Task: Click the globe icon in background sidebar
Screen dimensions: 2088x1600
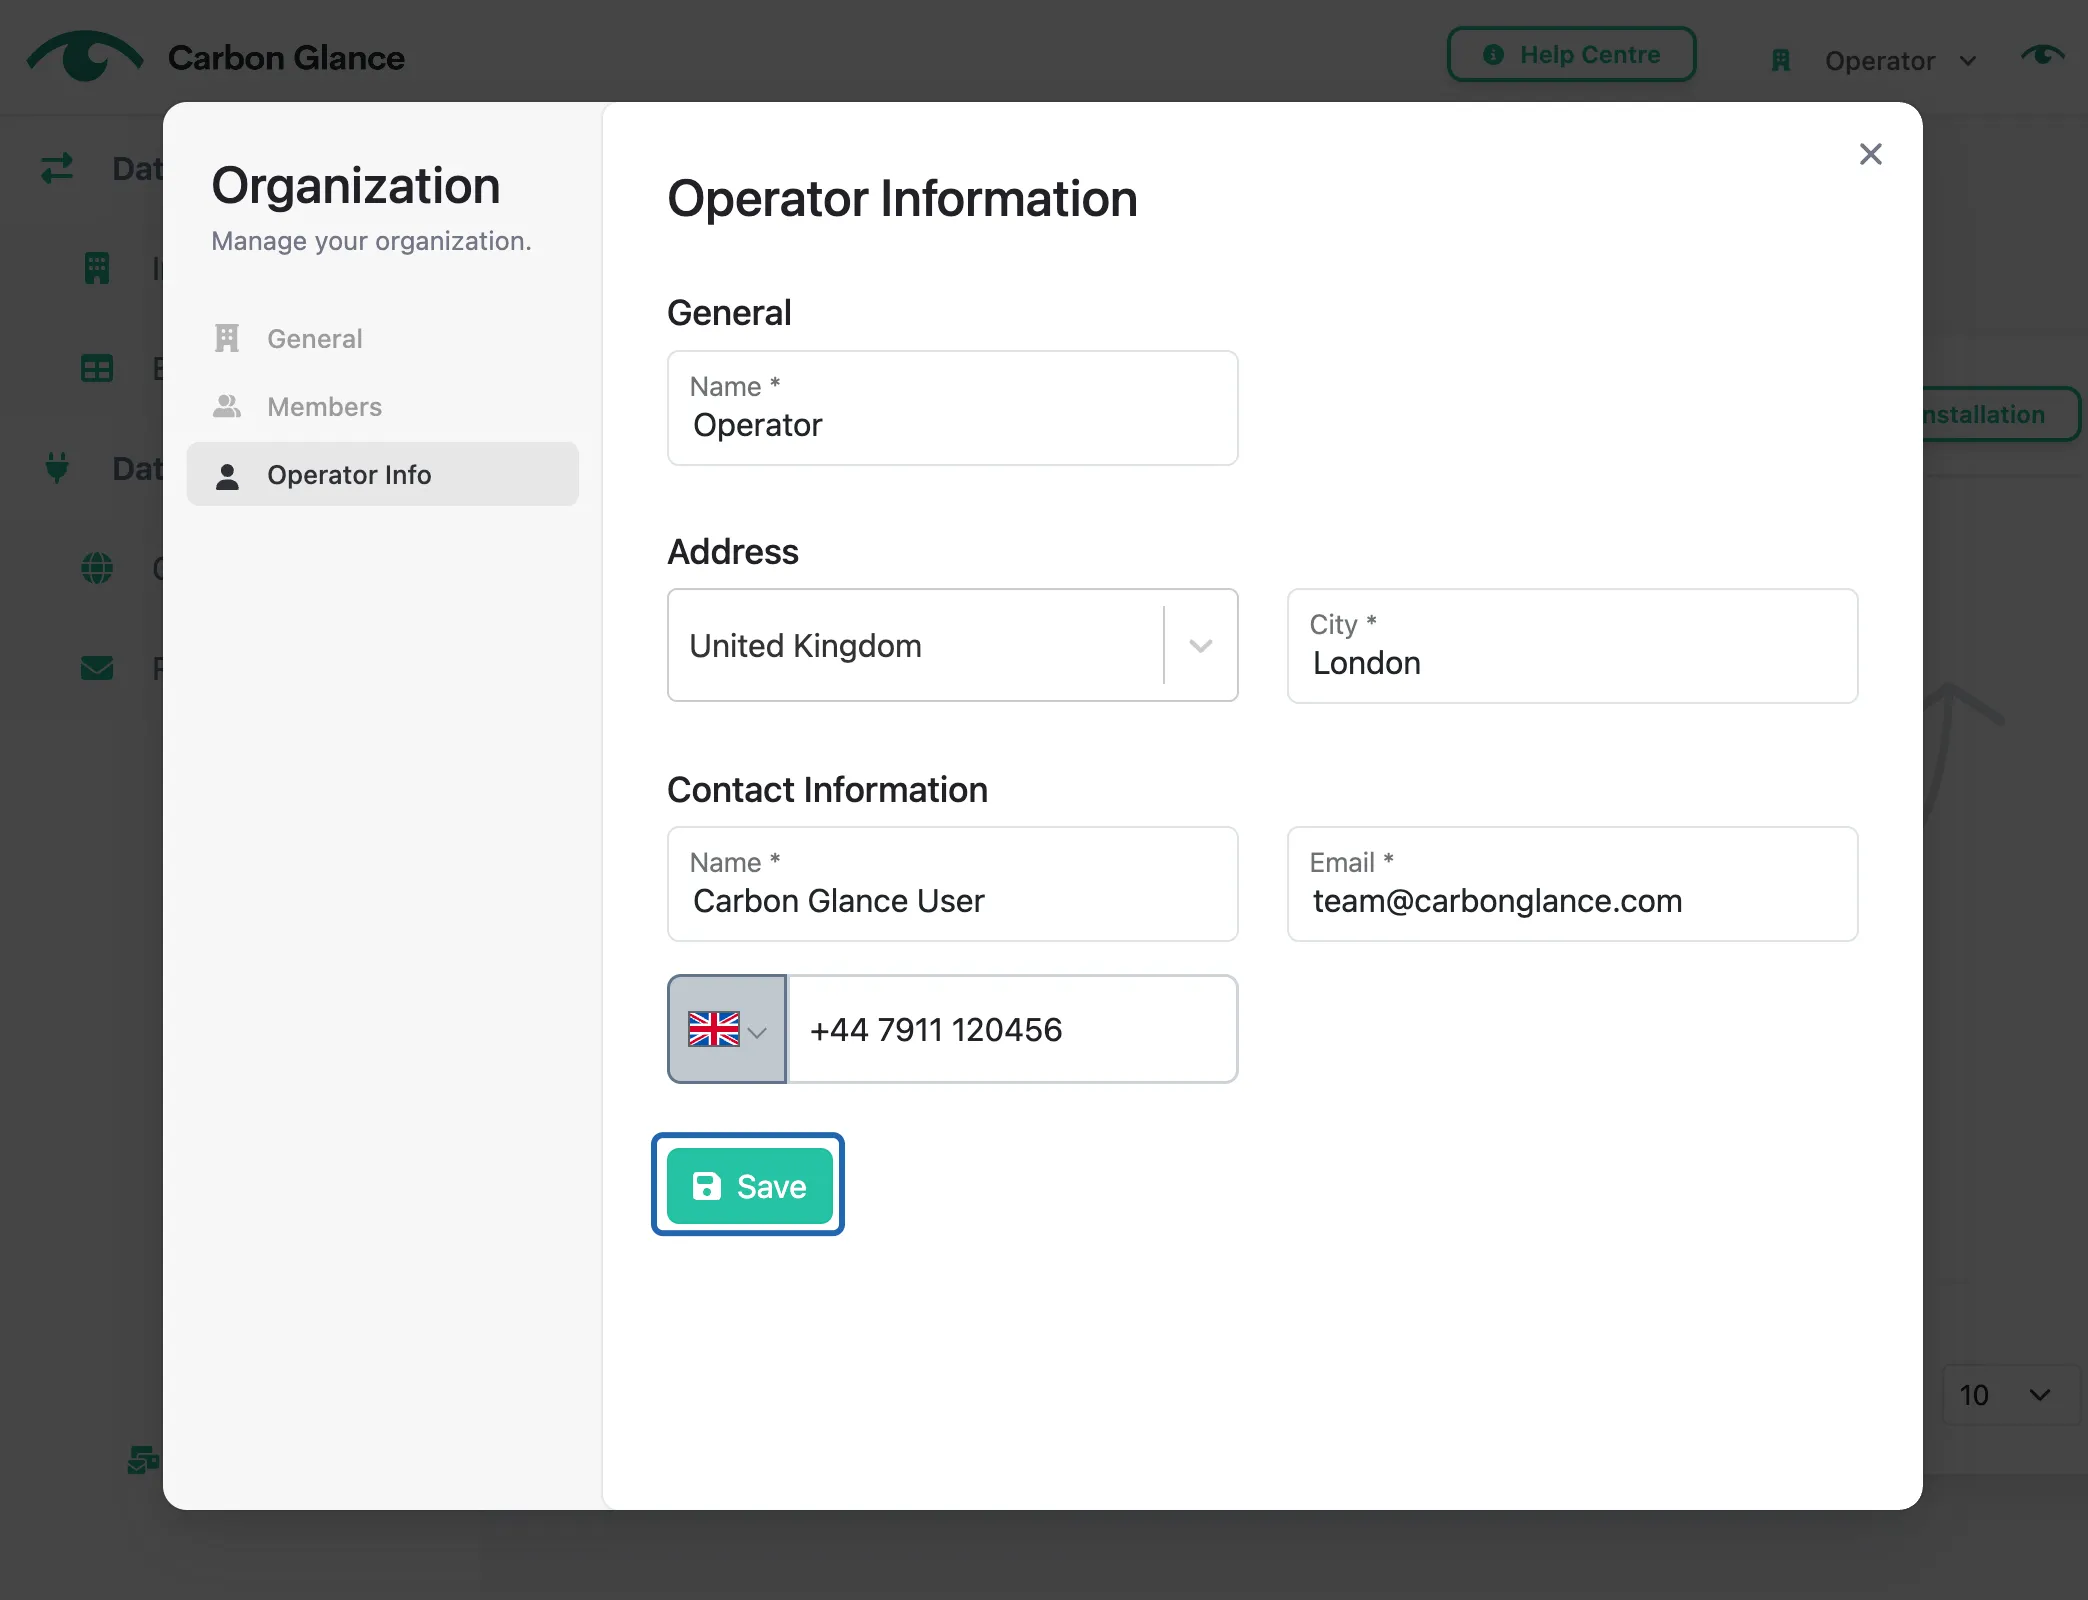Action: [x=97, y=568]
